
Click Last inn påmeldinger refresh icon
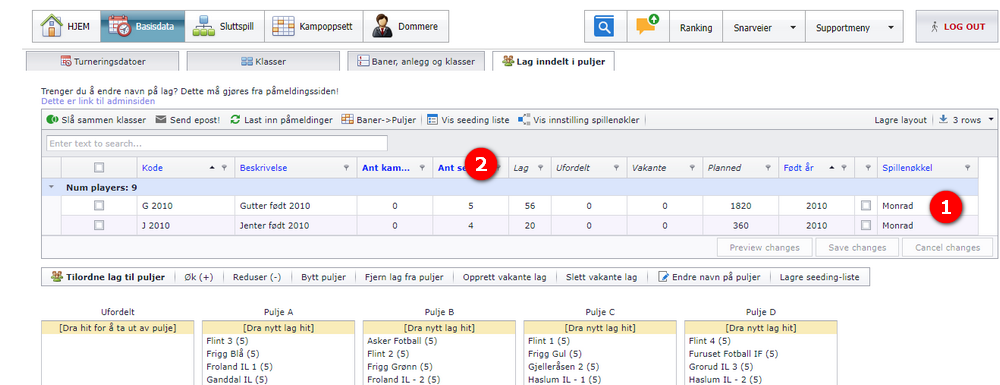pos(235,120)
